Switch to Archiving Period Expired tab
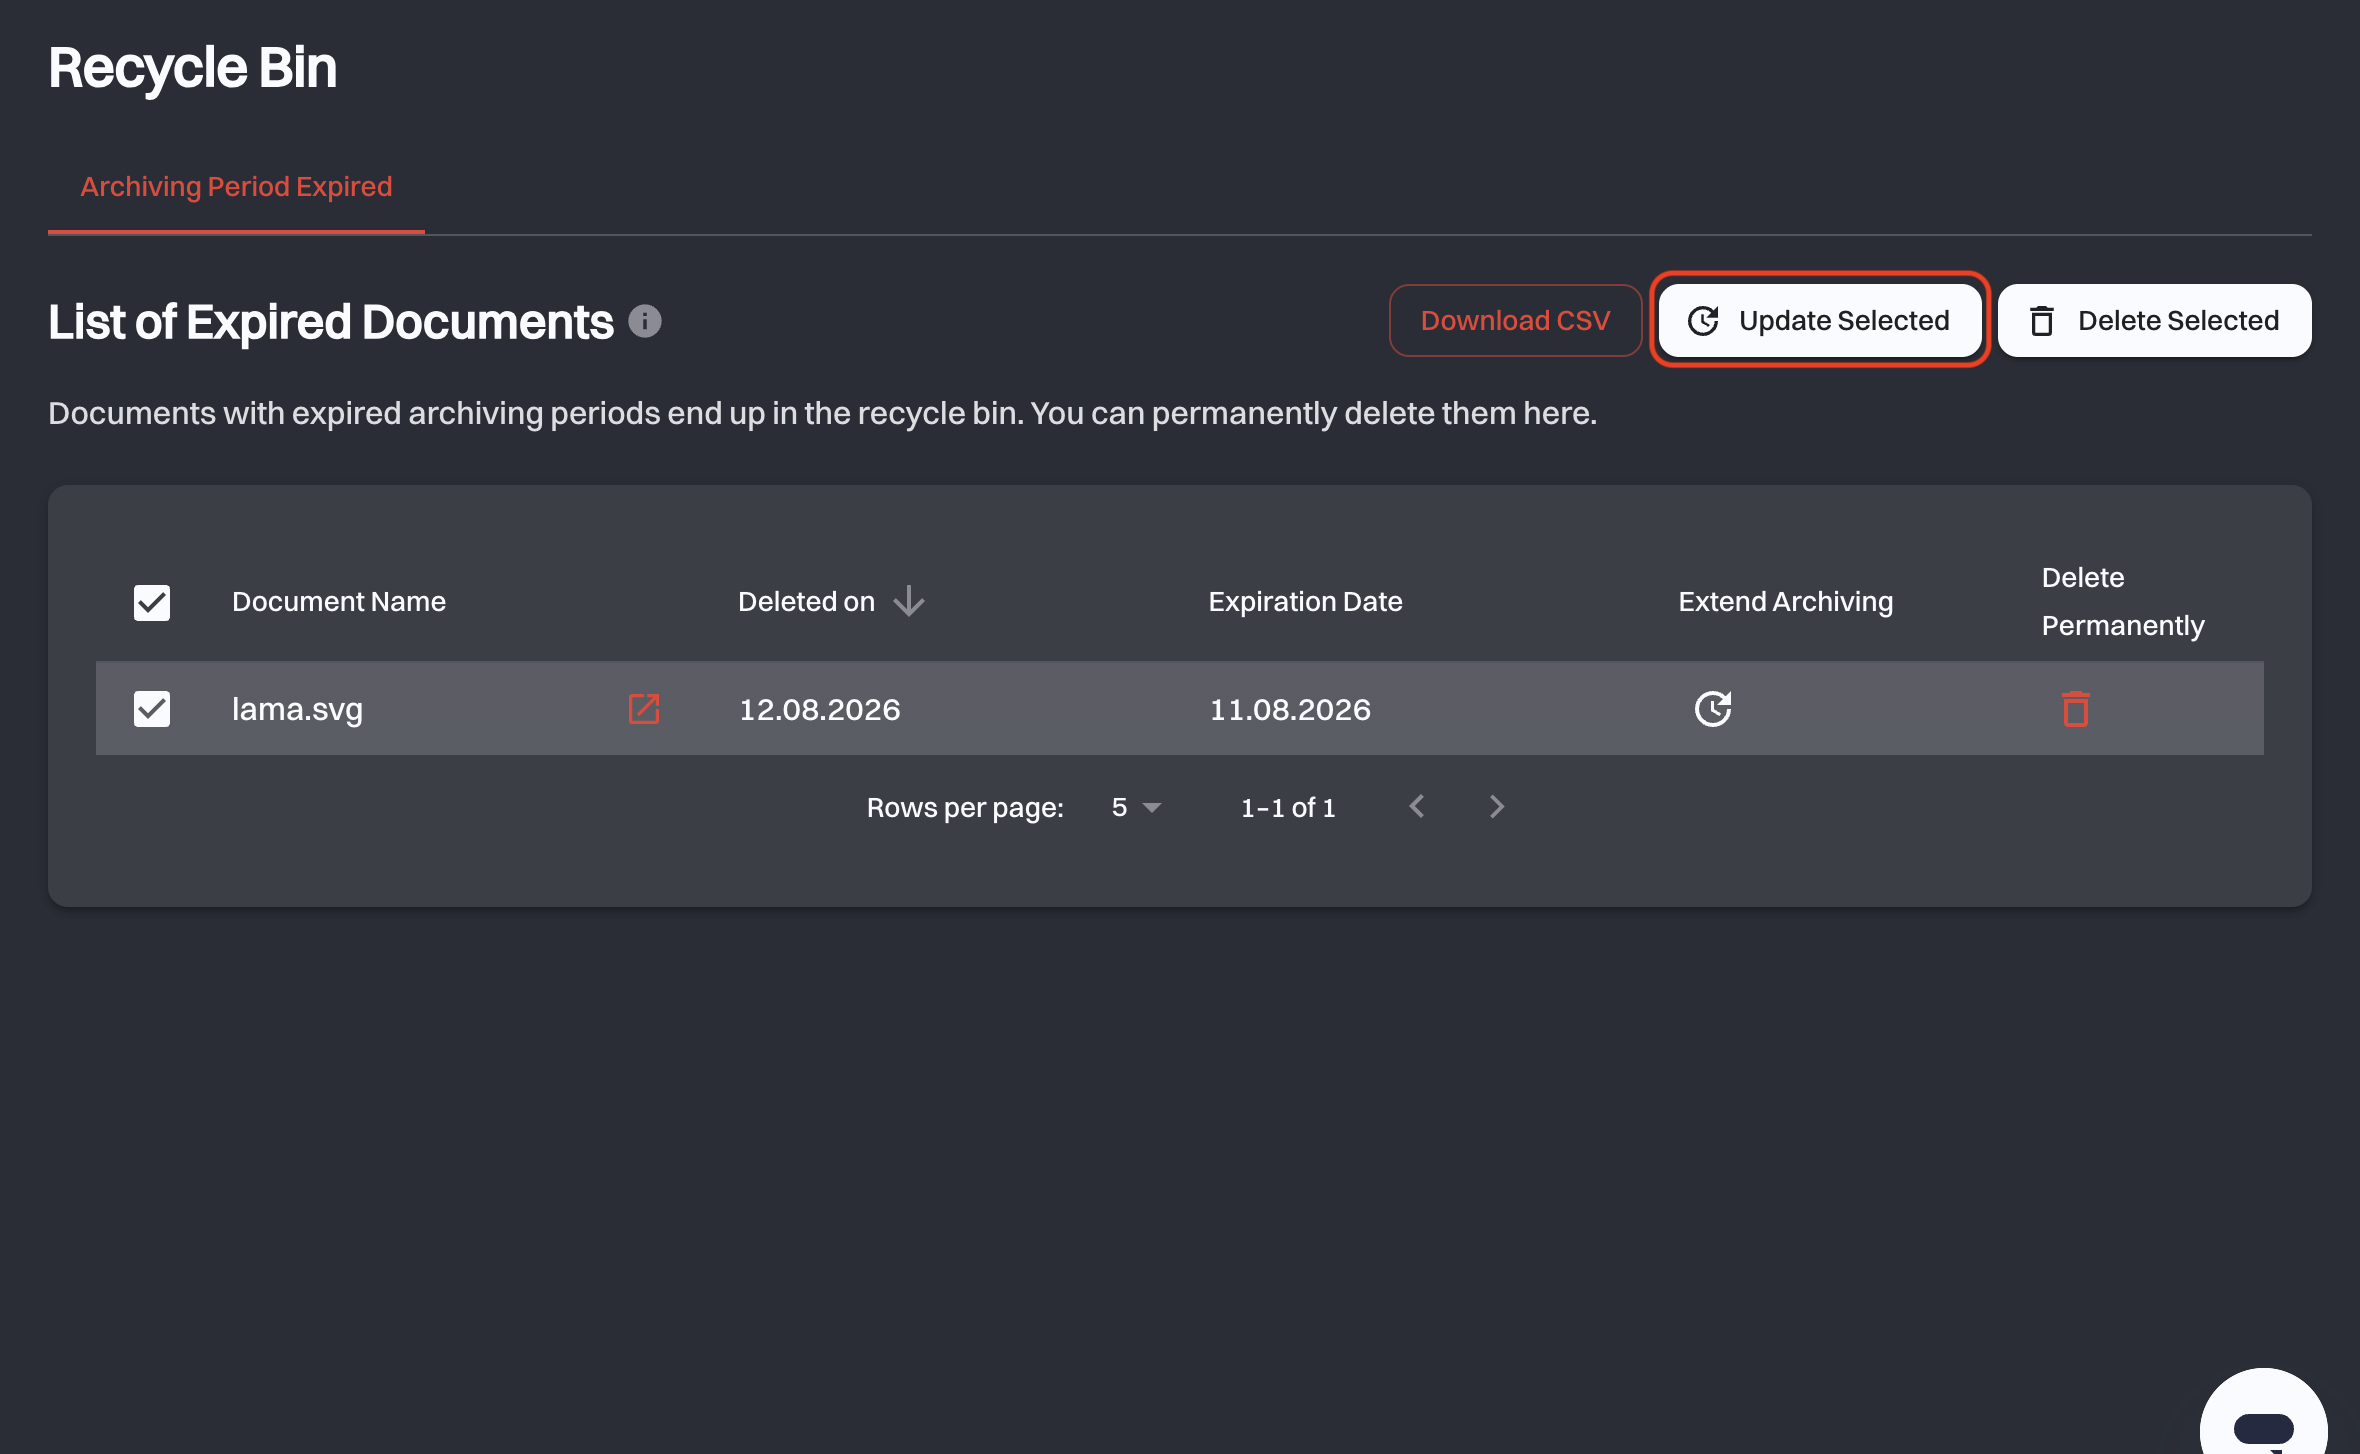Image resolution: width=2360 pixels, height=1454 pixels. click(236, 187)
